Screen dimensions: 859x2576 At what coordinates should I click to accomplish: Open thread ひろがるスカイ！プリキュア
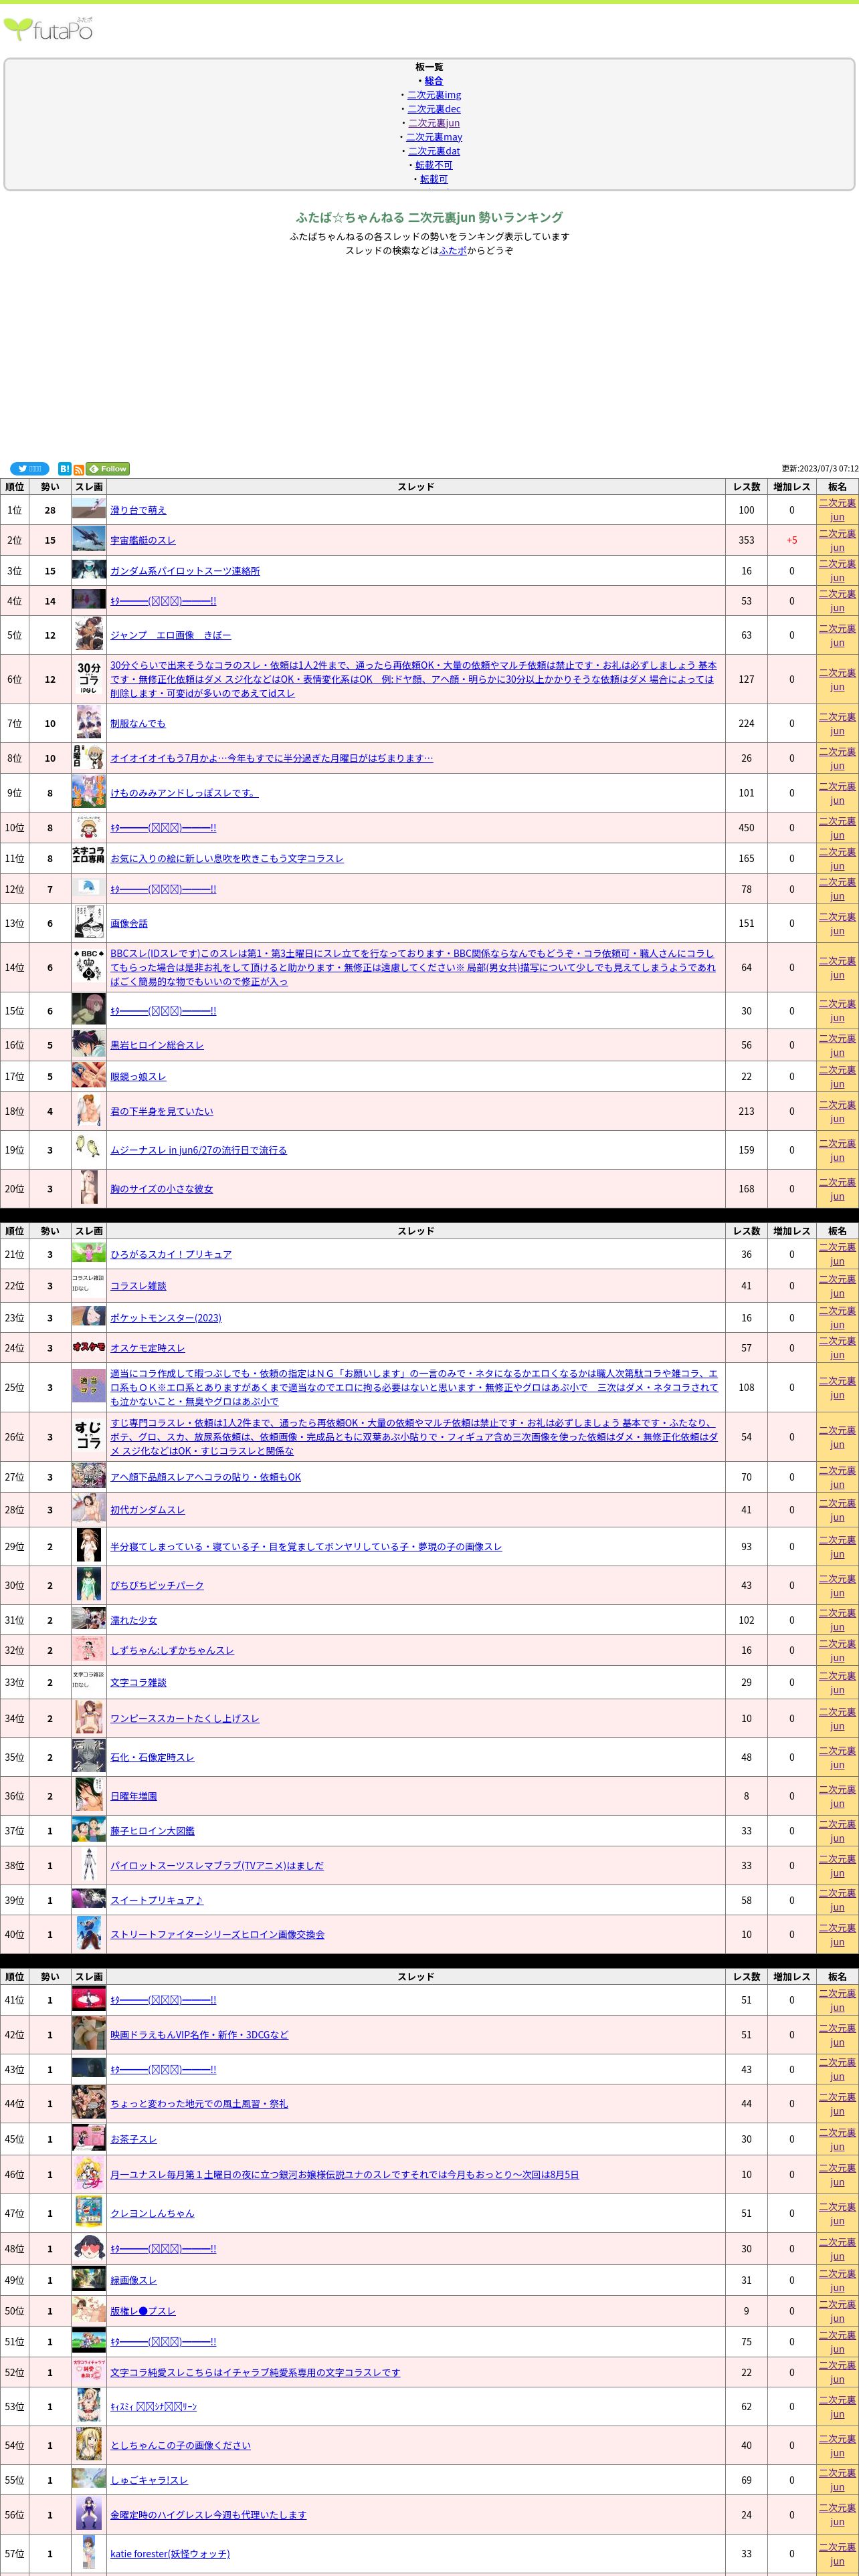(171, 1254)
